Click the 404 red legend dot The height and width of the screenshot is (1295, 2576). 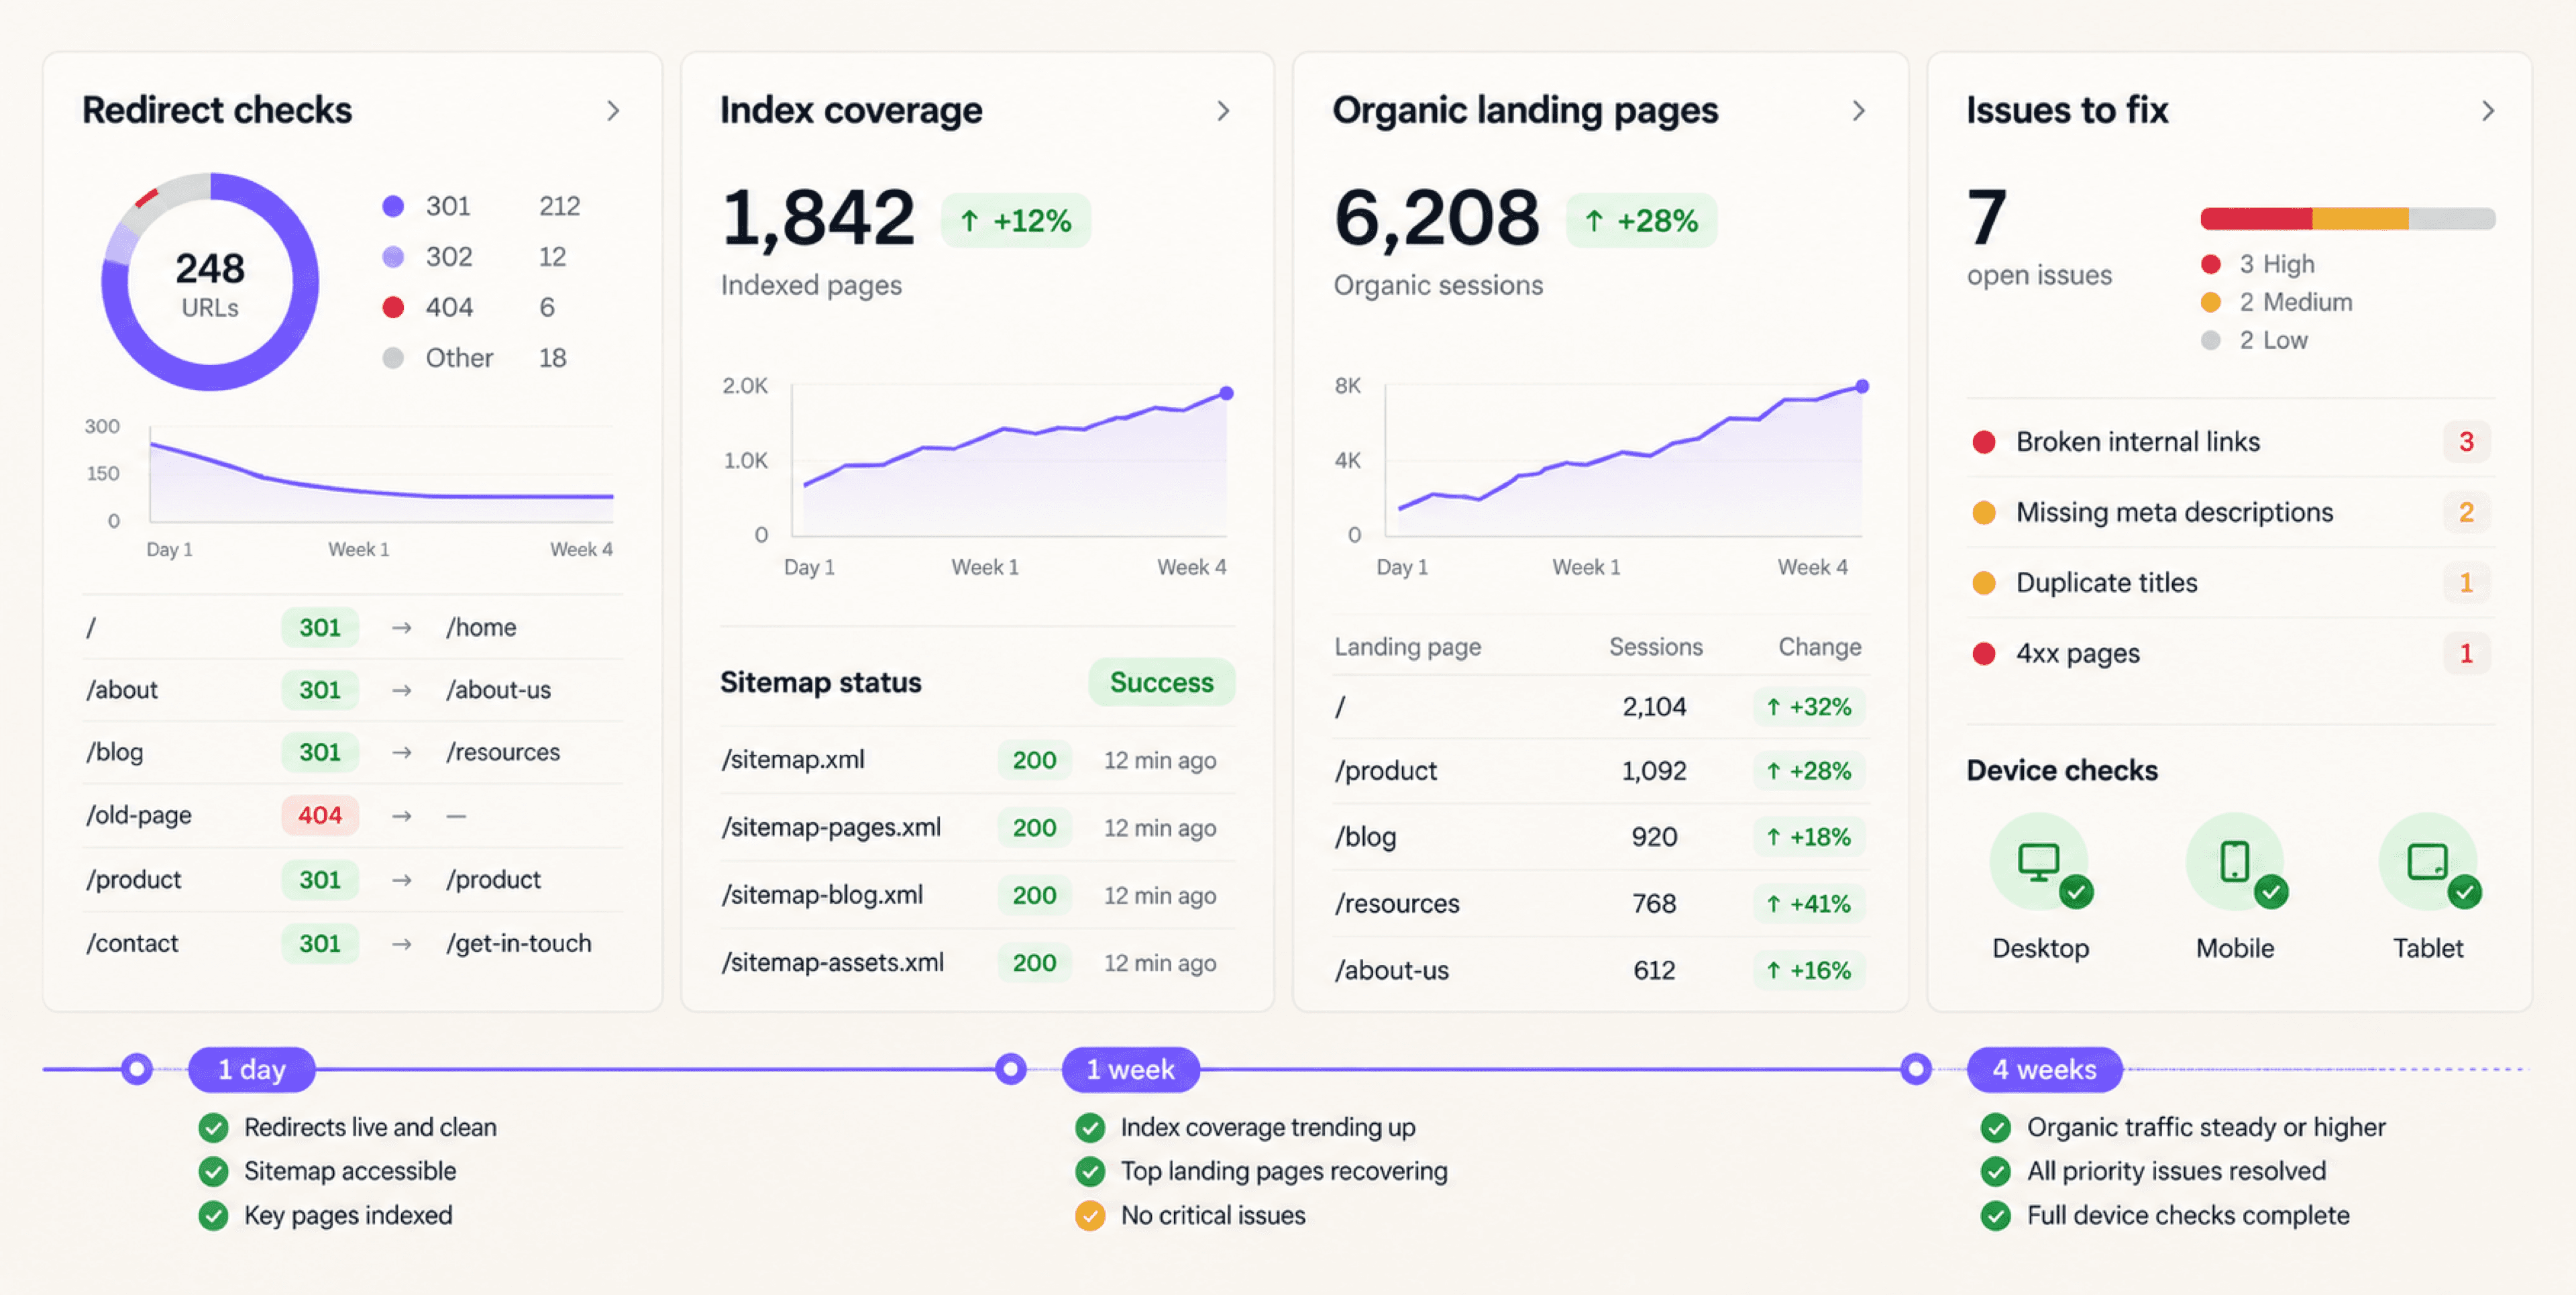[393, 307]
